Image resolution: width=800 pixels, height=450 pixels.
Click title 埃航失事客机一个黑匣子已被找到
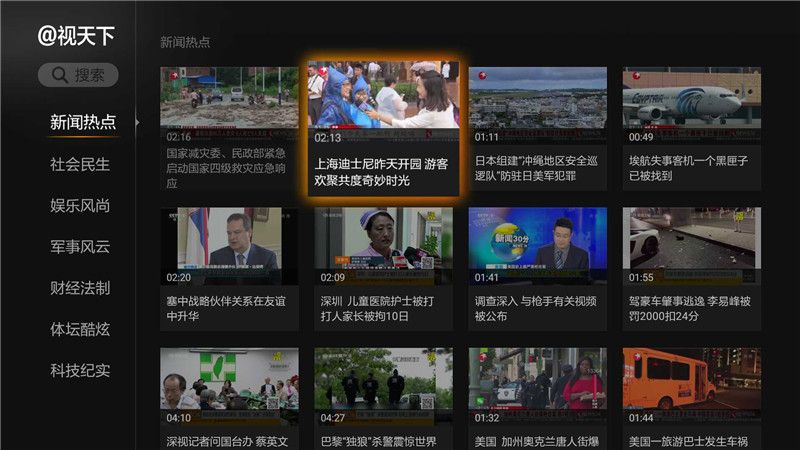click(x=688, y=168)
